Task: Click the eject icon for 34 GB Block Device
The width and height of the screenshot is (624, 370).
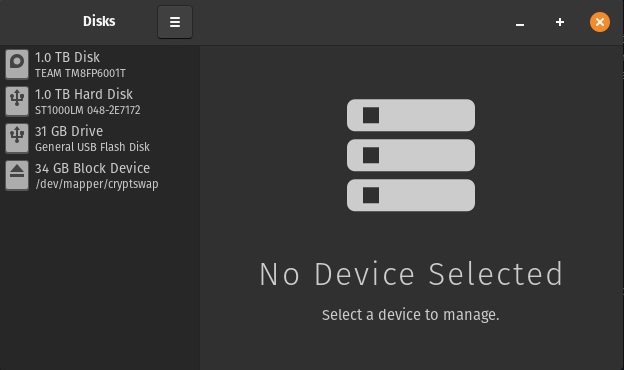Action: [17, 175]
